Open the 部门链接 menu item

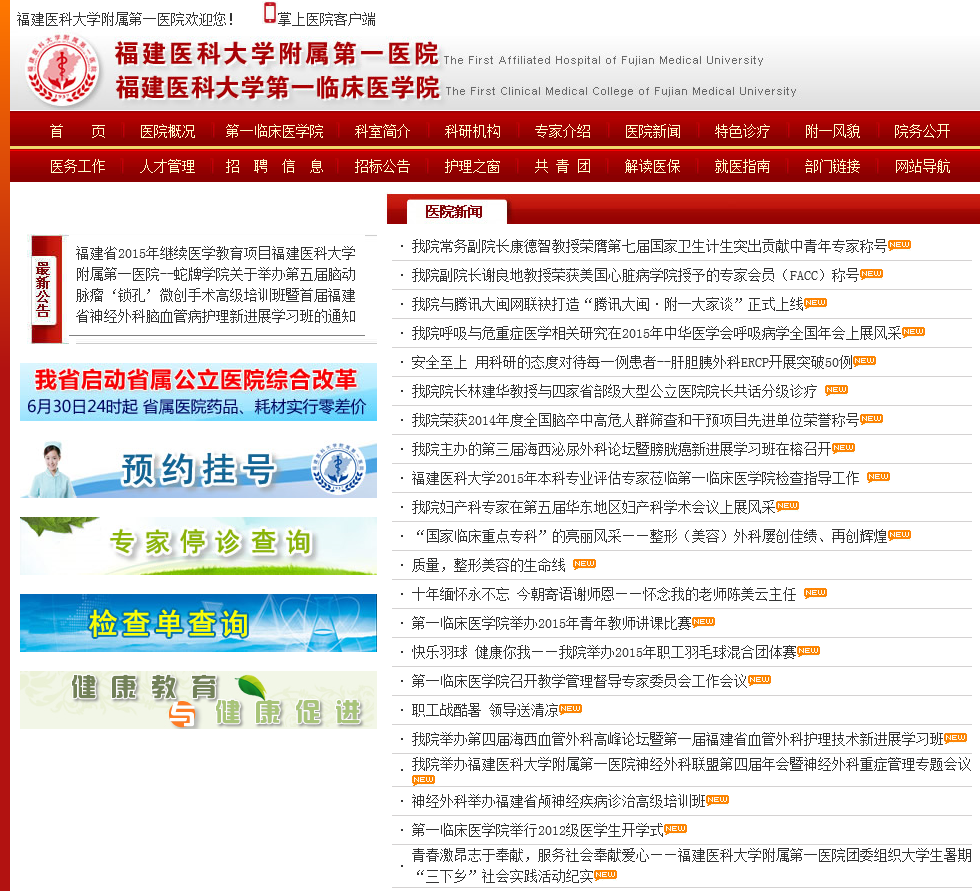[832, 166]
